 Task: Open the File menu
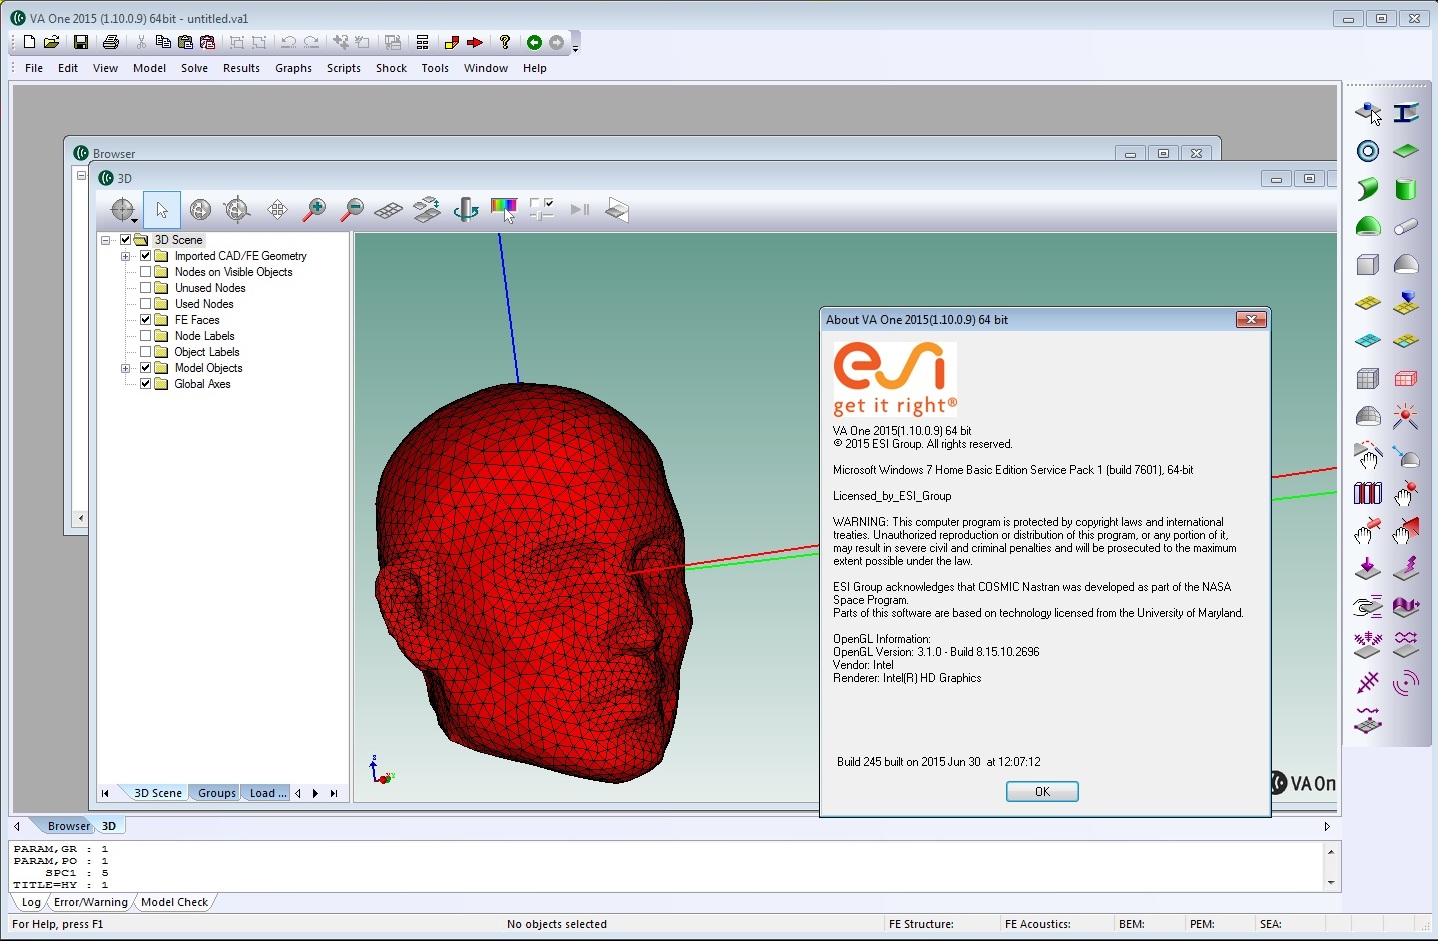[x=34, y=68]
